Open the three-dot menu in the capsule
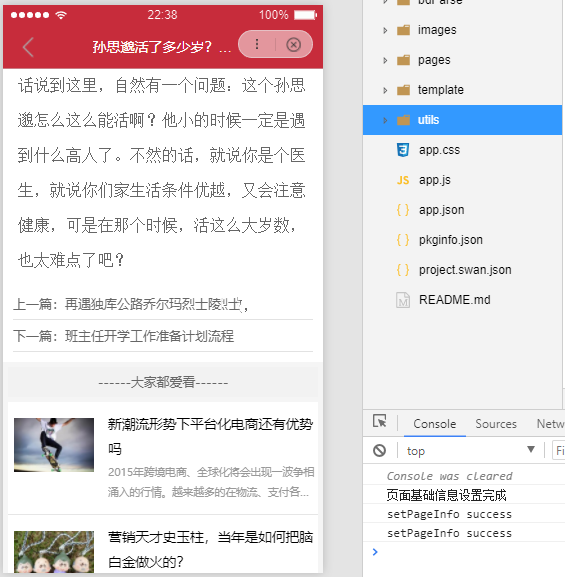 click(x=257, y=45)
